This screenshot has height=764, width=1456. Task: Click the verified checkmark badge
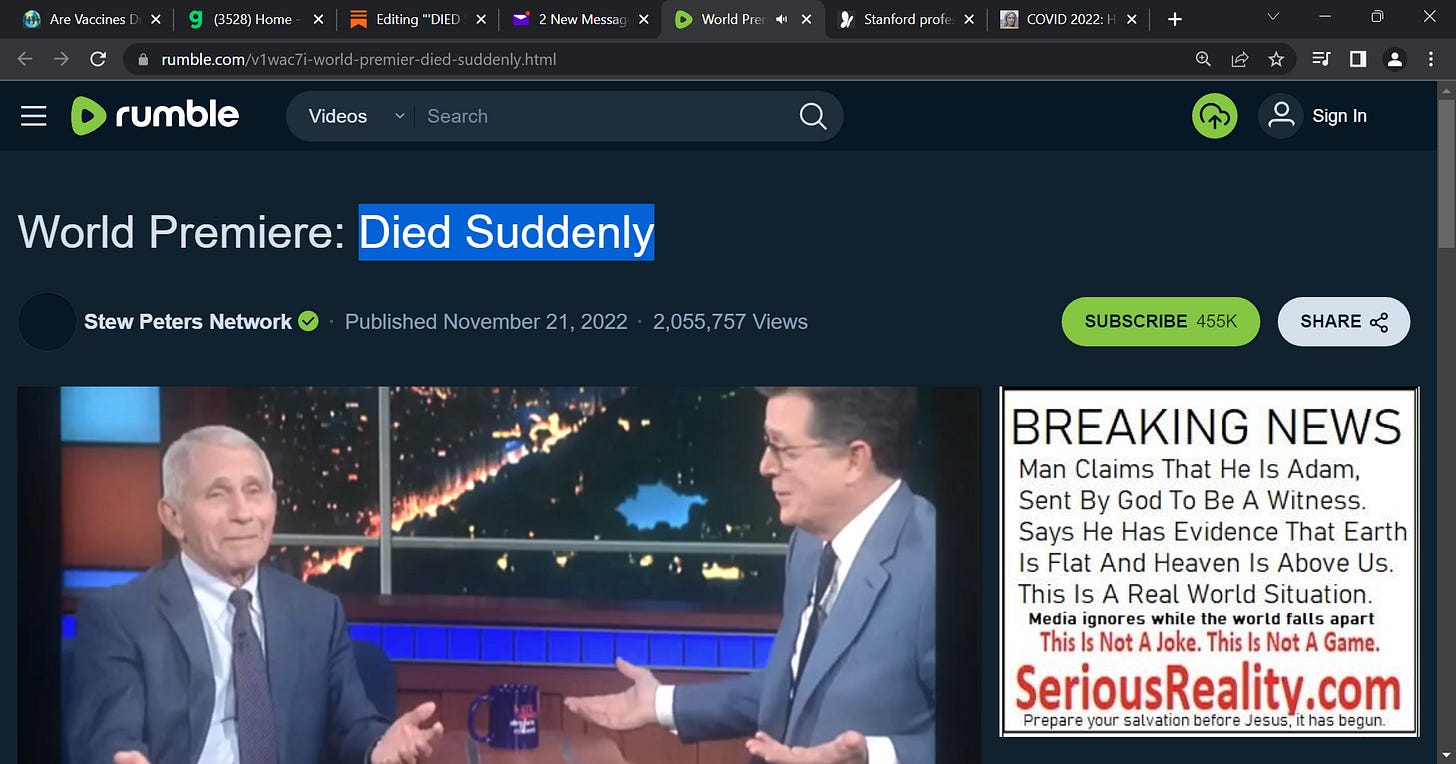coord(308,321)
